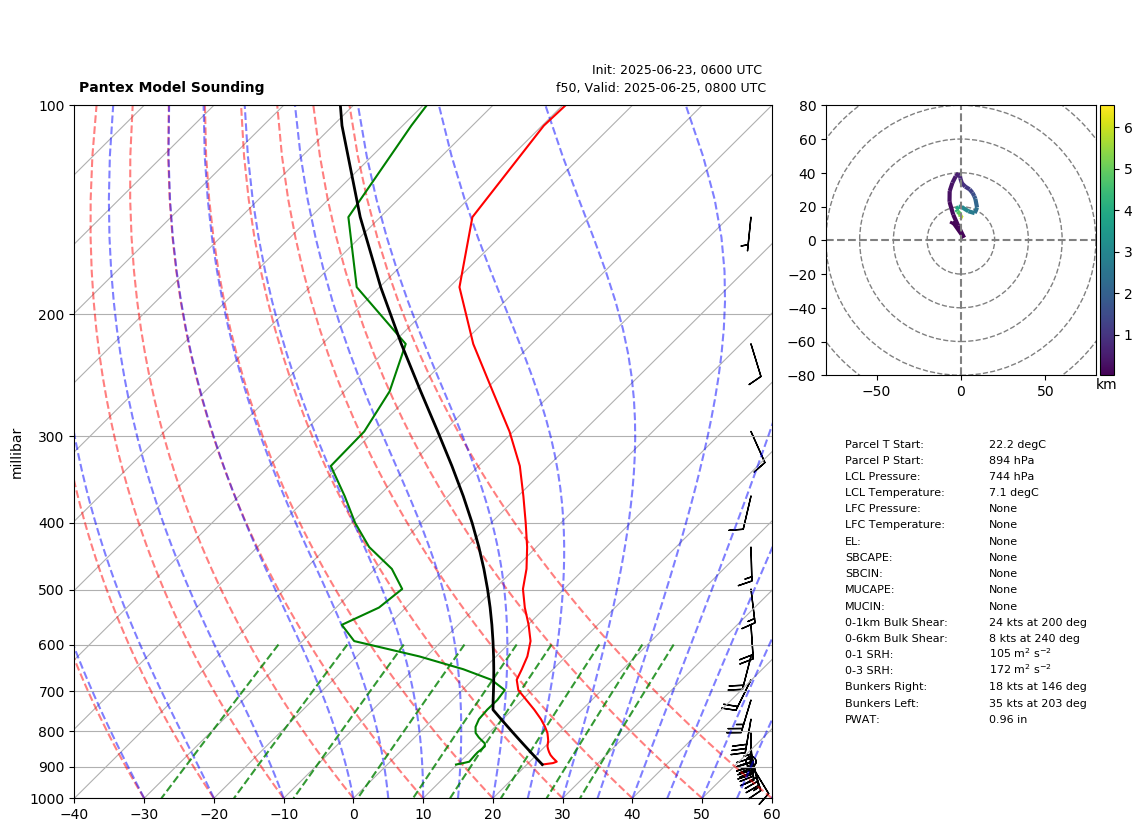This screenshot has width=1142, height=832.
Task: Click the wind barb near 500 millibar
Action: [x=747, y=566]
